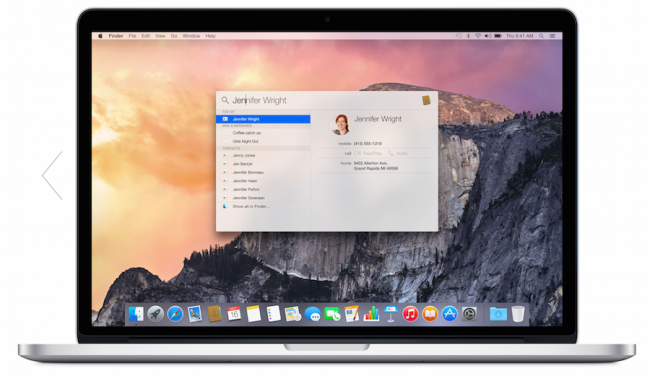Open the Numbers chart icon in dock
The width and height of the screenshot is (650, 376).
pos(371,314)
